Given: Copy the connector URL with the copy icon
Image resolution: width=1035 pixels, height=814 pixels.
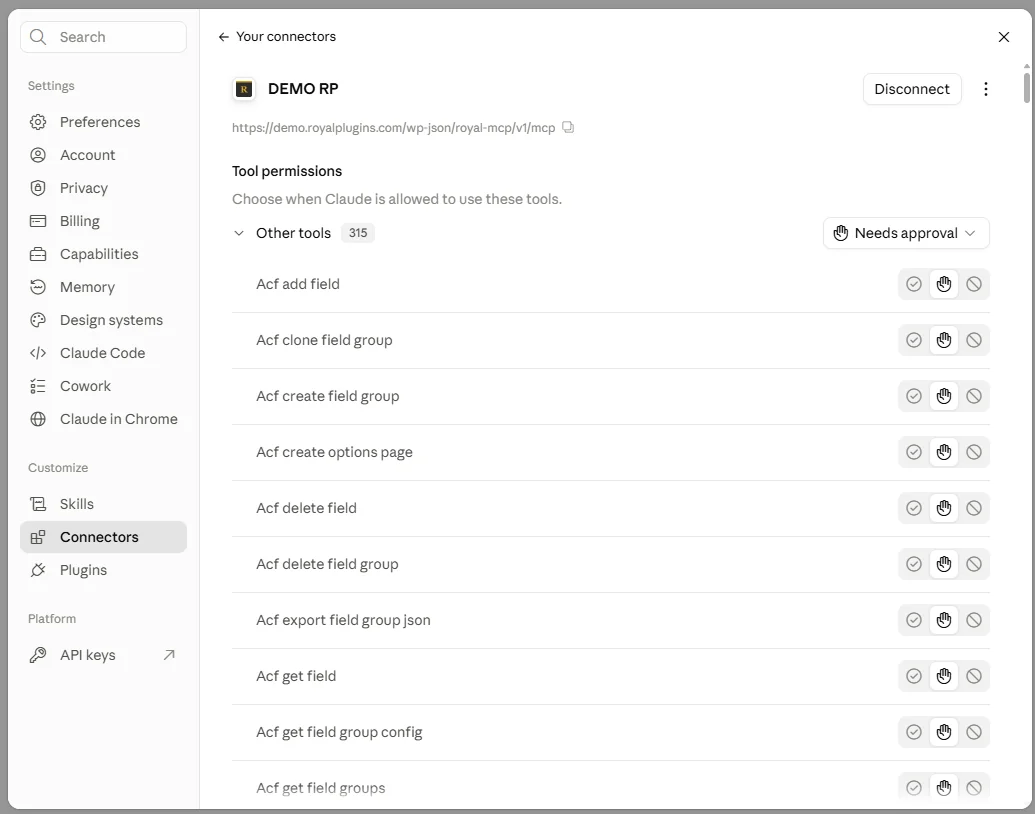Looking at the screenshot, I should (568, 127).
